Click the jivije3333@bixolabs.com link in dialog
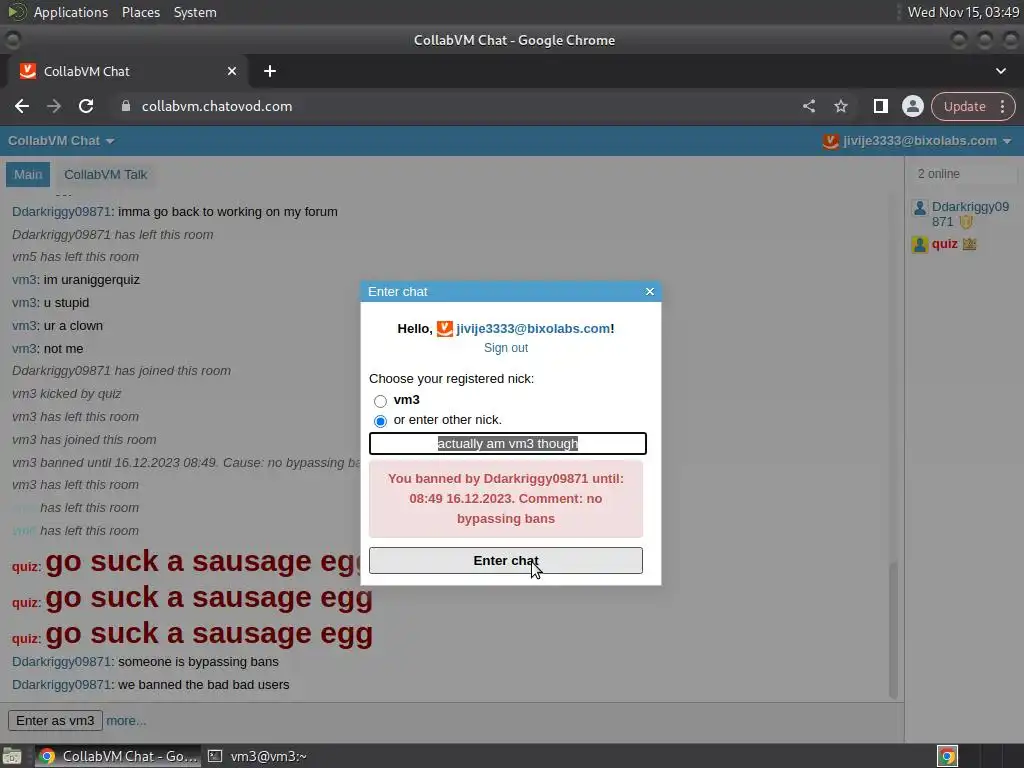 point(533,328)
